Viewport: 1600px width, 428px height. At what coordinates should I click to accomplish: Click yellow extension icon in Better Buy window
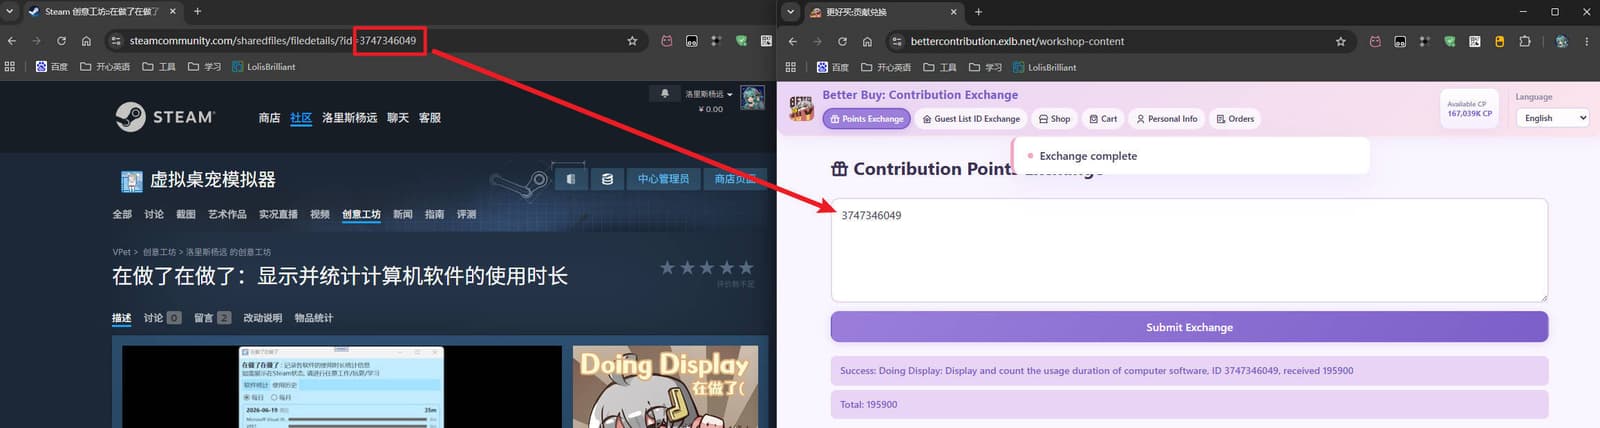coord(1499,41)
